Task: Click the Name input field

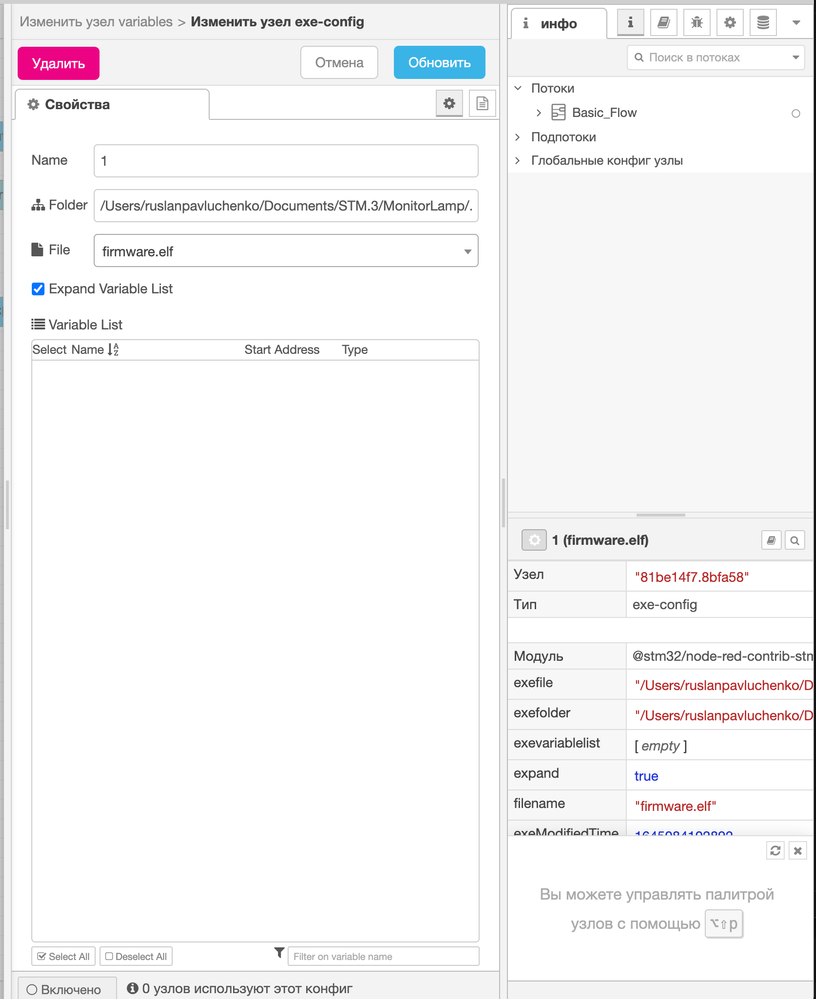Action: click(x=286, y=161)
